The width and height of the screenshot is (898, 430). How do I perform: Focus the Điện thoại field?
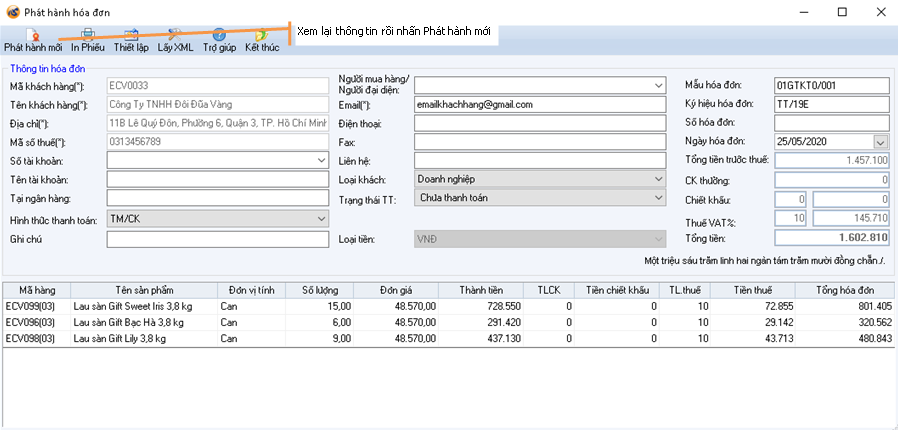click(x=539, y=123)
